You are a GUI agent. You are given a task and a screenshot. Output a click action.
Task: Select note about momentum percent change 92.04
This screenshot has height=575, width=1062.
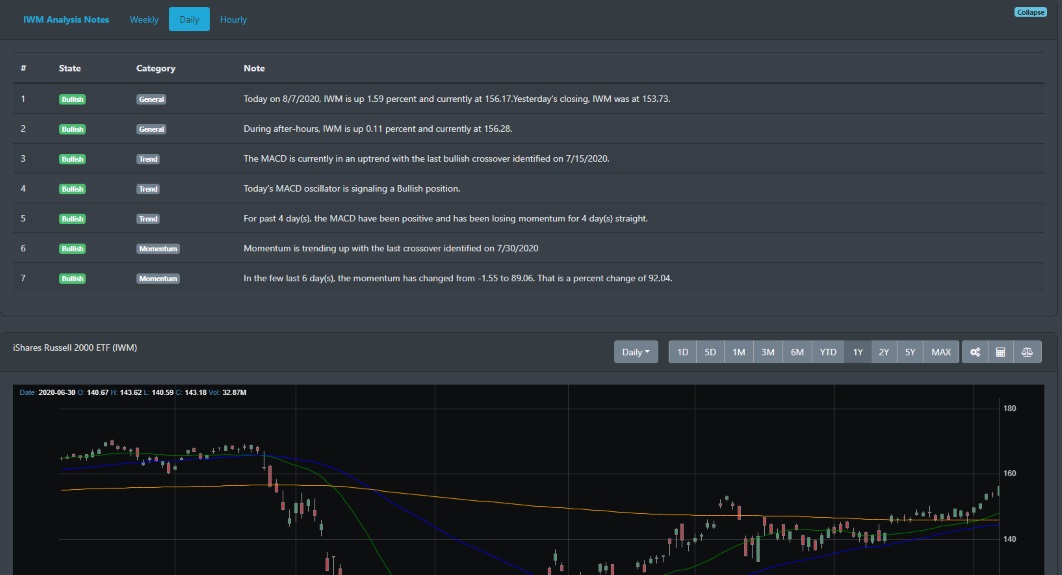pos(458,278)
